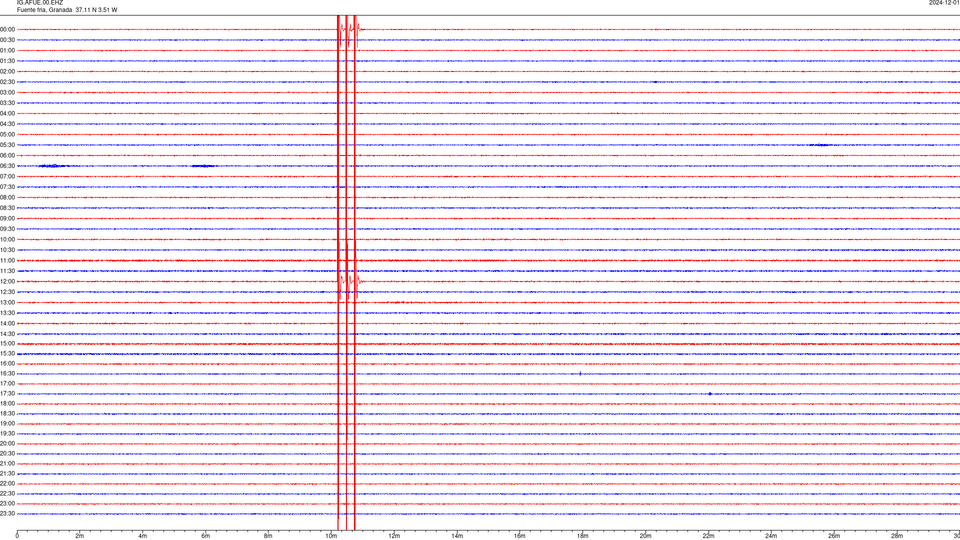The width and height of the screenshot is (960, 540).
Task: Select the 16:00 time label
Action: pos(7,364)
